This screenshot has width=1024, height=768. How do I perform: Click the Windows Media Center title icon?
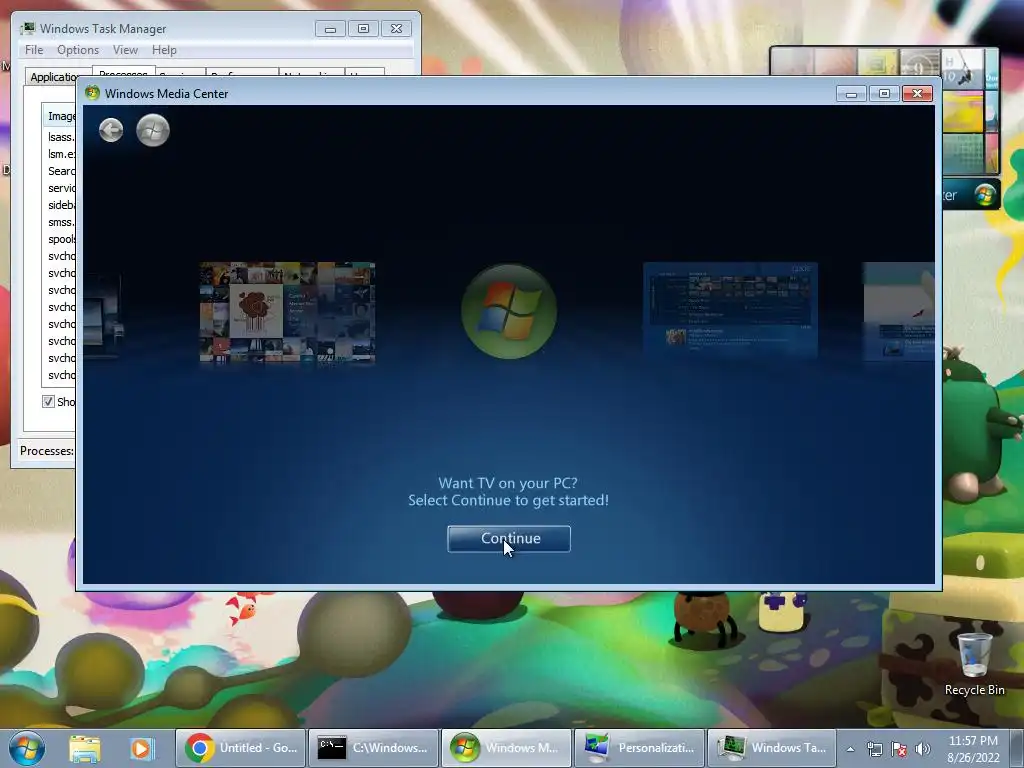coord(92,93)
